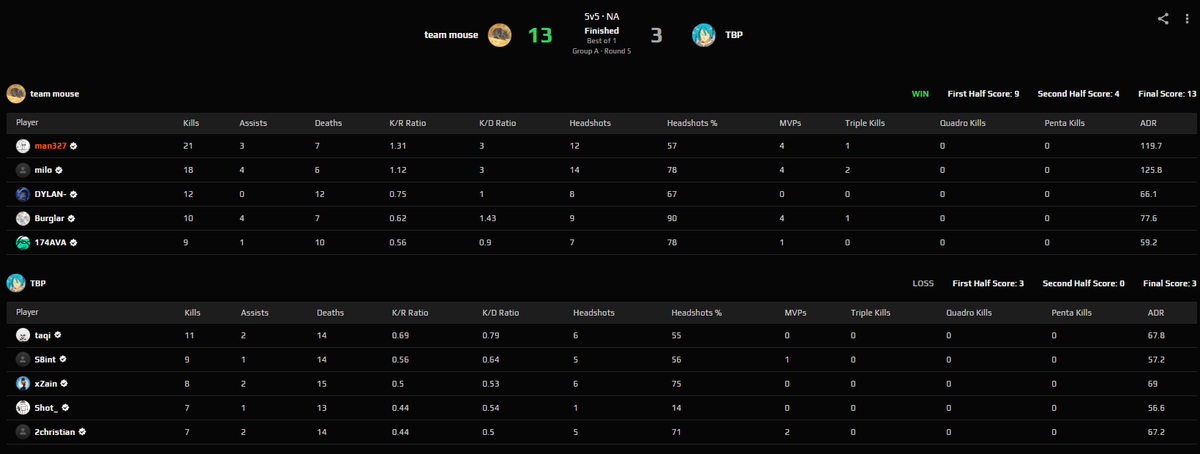Click TBP score 3 in header

pyautogui.click(x=656, y=35)
